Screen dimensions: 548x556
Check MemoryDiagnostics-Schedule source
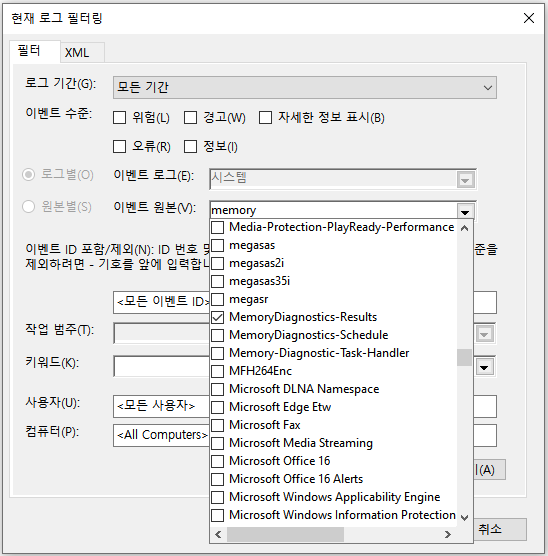point(217,335)
